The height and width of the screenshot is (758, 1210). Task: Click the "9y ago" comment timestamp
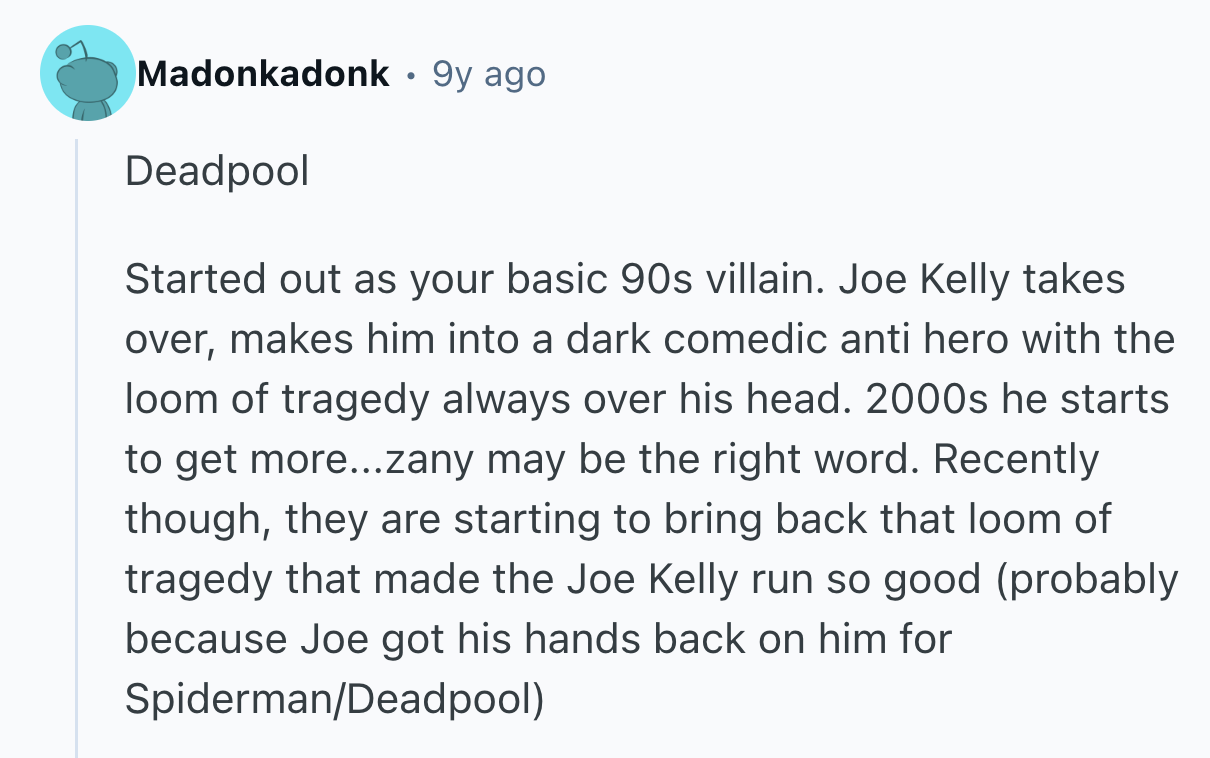click(489, 74)
